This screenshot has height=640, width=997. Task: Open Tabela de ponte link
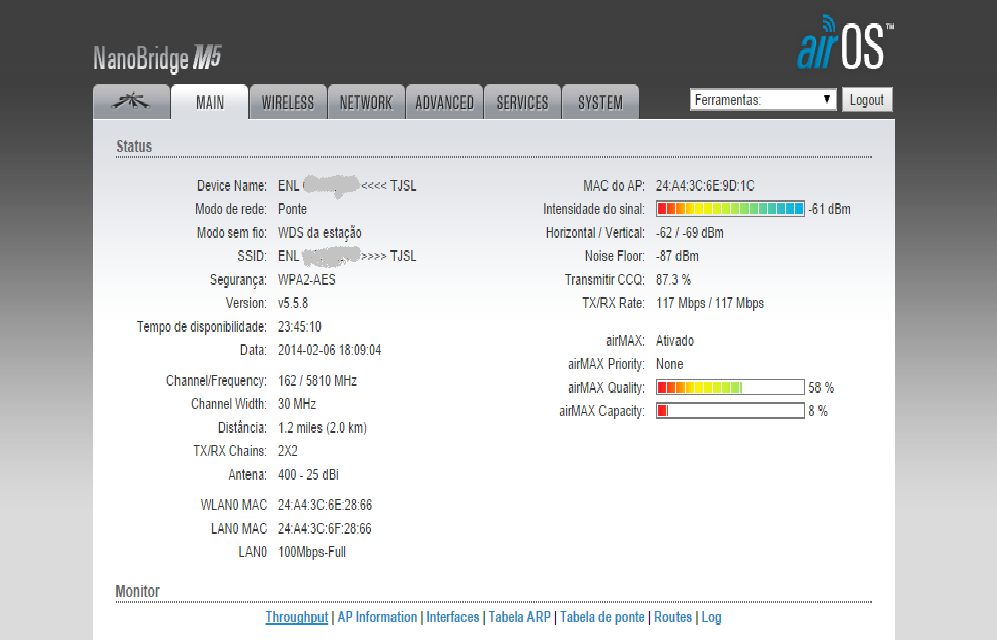click(x=602, y=617)
